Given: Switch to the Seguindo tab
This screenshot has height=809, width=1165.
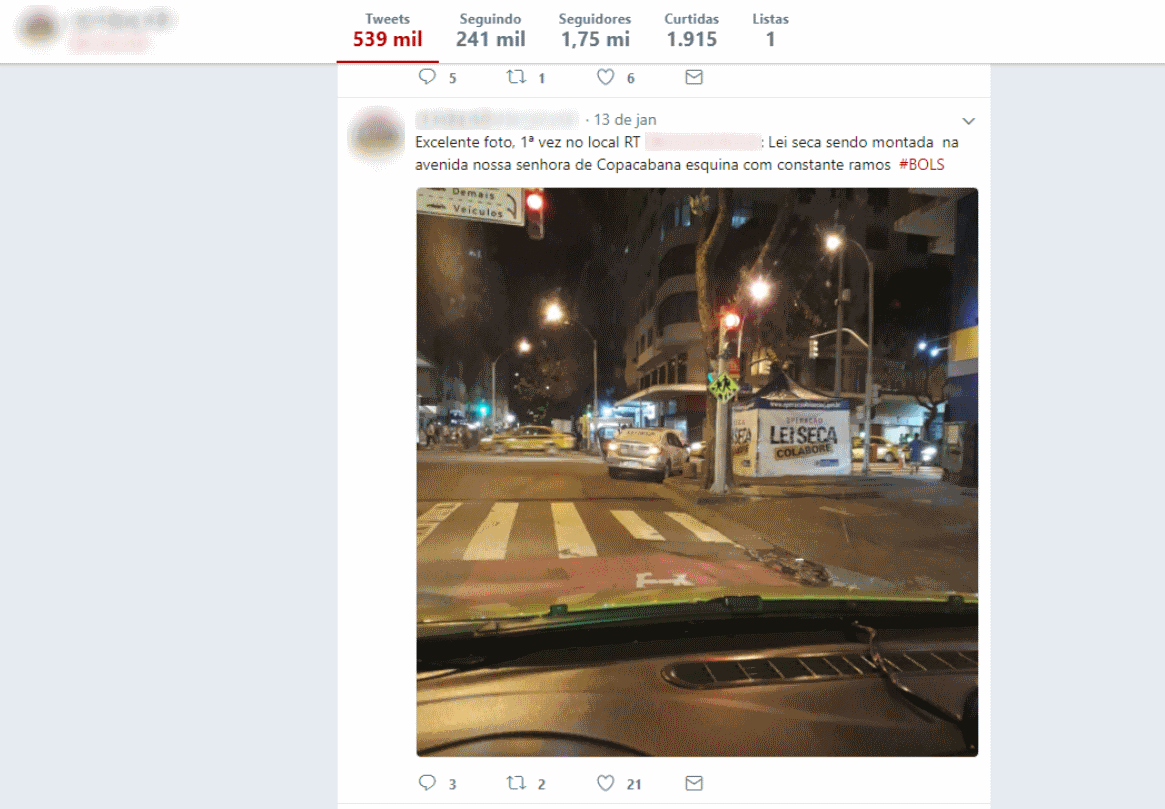Looking at the screenshot, I should pyautogui.click(x=490, y=31).
